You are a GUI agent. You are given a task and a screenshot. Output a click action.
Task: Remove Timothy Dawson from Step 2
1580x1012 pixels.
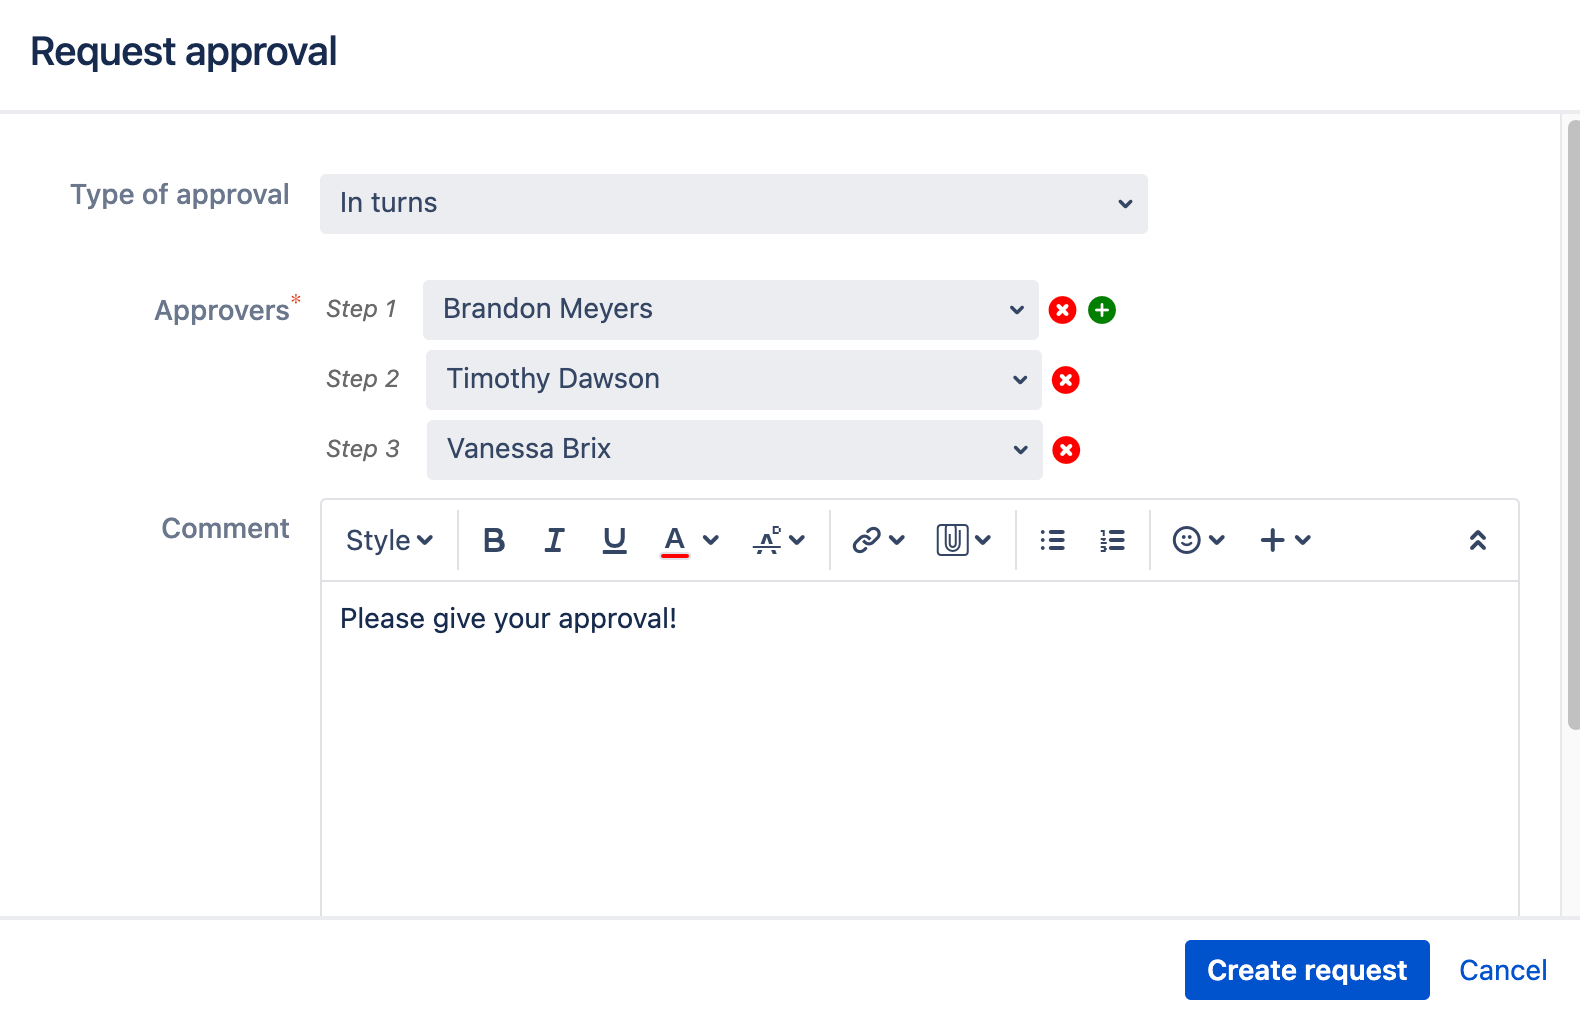[x=1066, y=380]
